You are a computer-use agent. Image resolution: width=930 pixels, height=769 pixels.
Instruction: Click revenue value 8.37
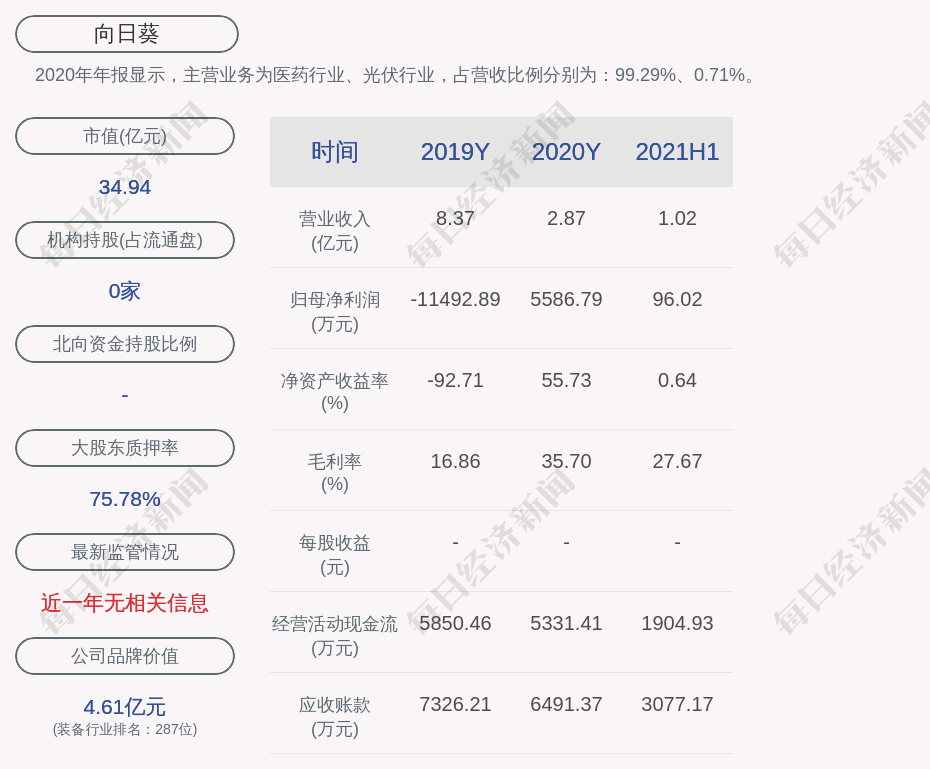tap(455, 218)
